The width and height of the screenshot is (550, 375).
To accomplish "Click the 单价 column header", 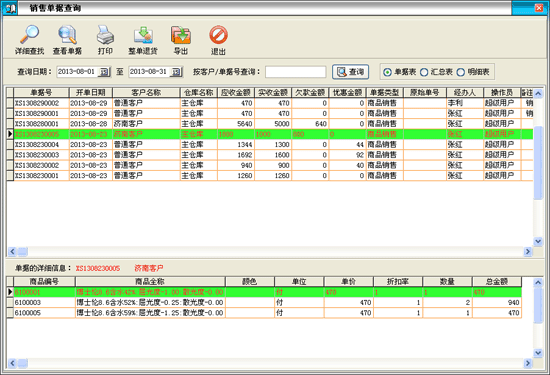I will (349, 281).
